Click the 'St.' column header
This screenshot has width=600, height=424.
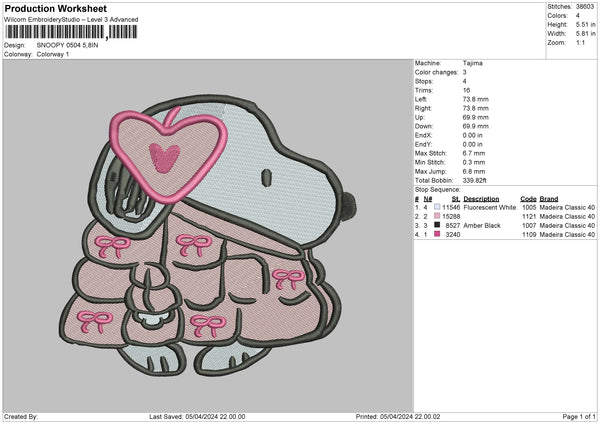click(x=456, y=199)
